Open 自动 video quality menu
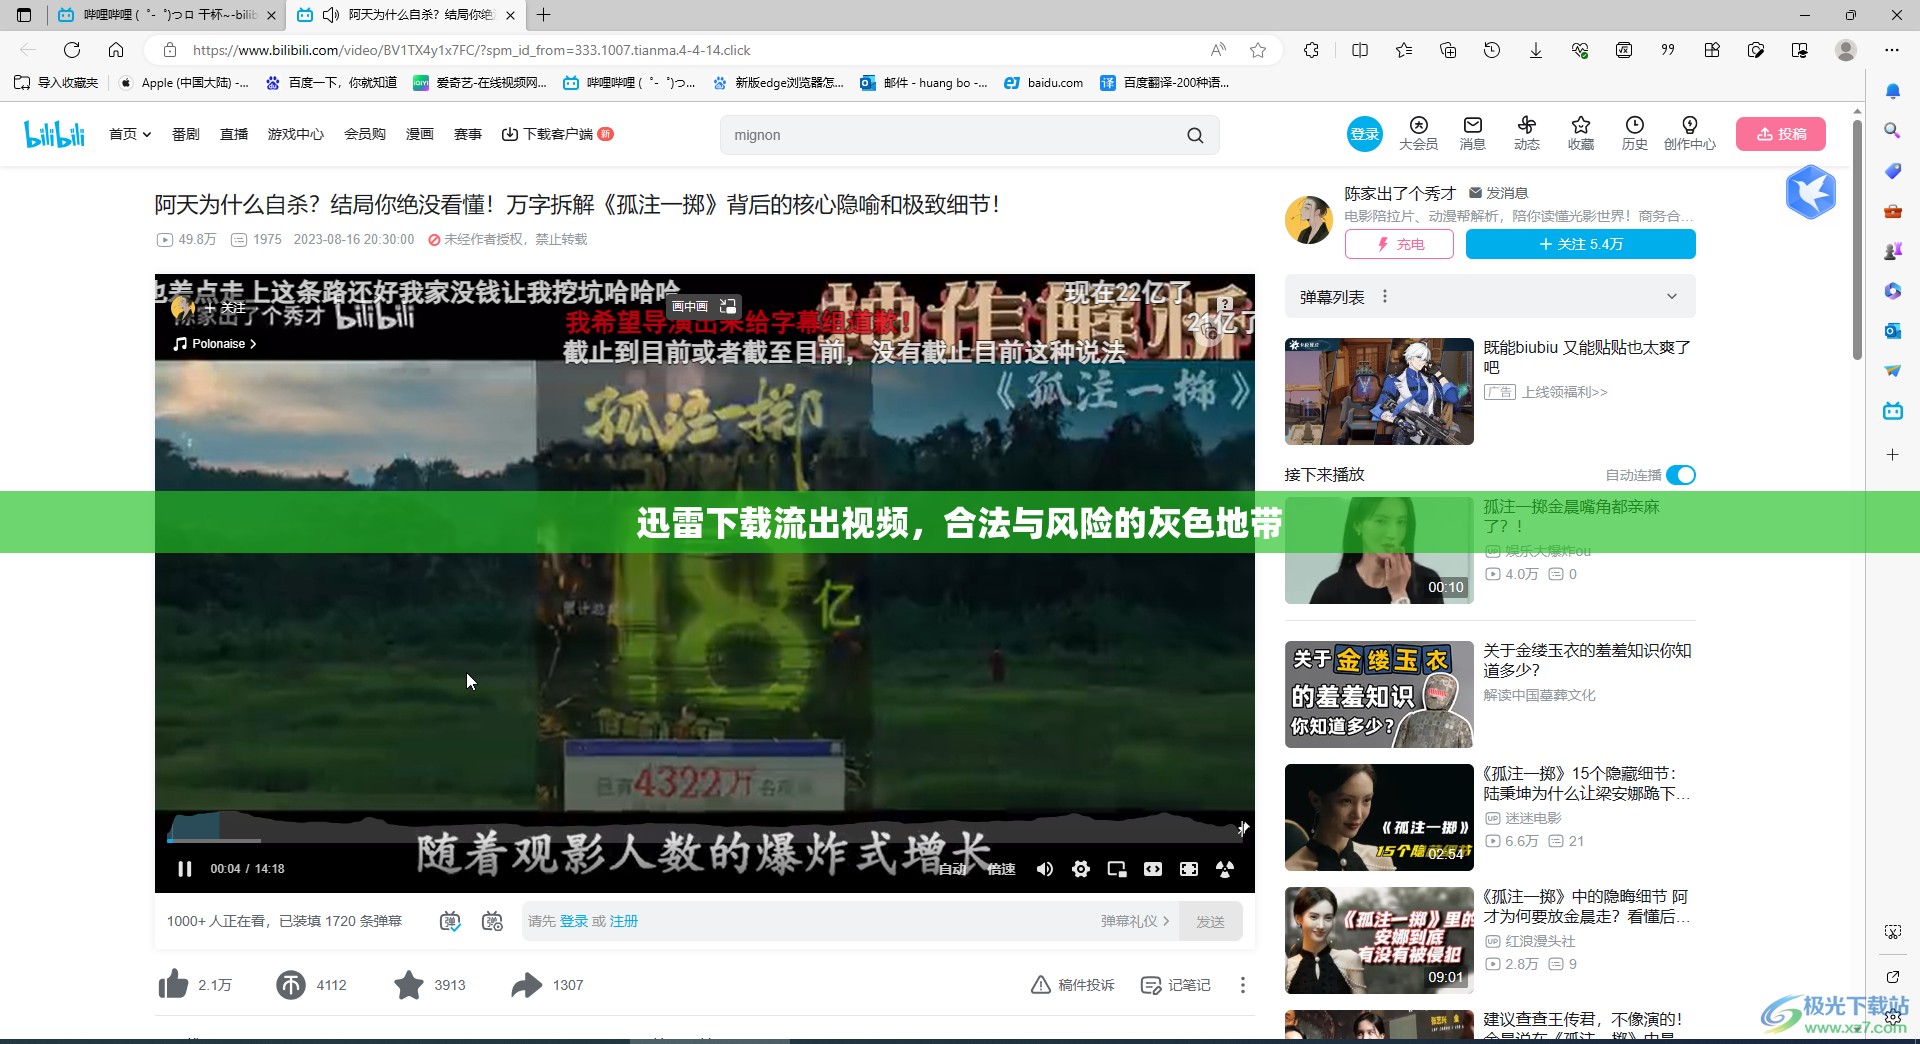The width and height of the screenshot is (1920, 1044). click(953, 869)
